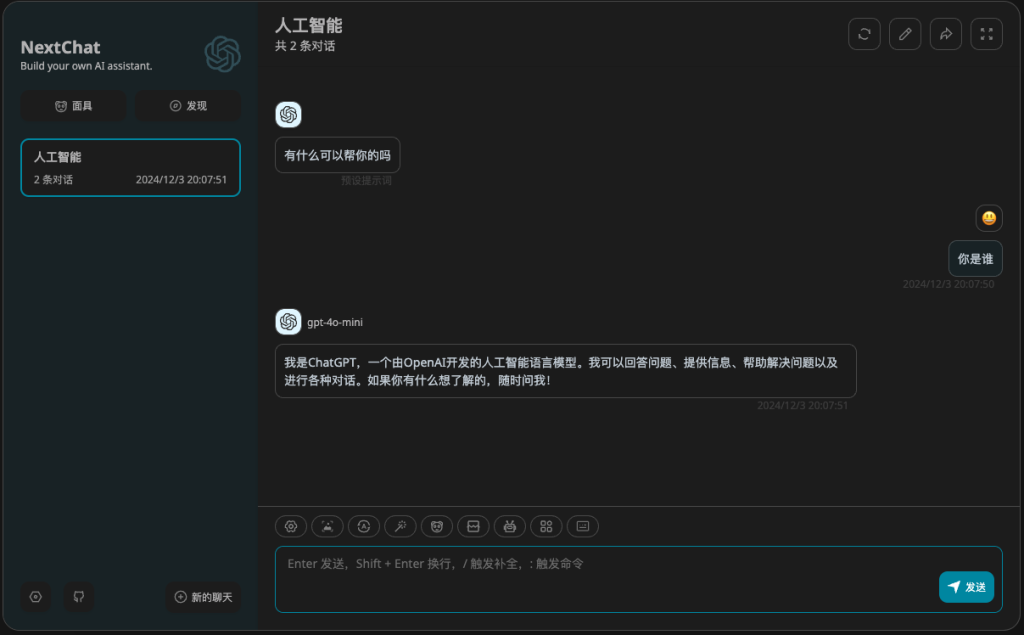The height and width of the screenshot is (635, 1024).
Task: Open quick prompts magic wand
Action: (400, 527)
